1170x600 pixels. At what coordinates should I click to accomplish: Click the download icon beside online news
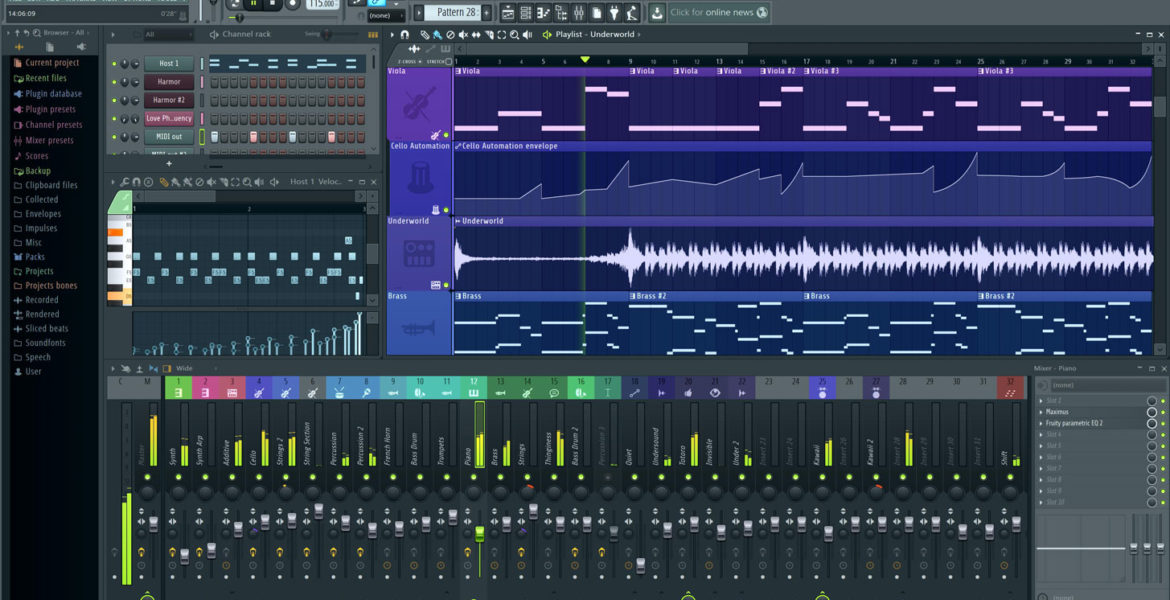(x=656, y=12)
